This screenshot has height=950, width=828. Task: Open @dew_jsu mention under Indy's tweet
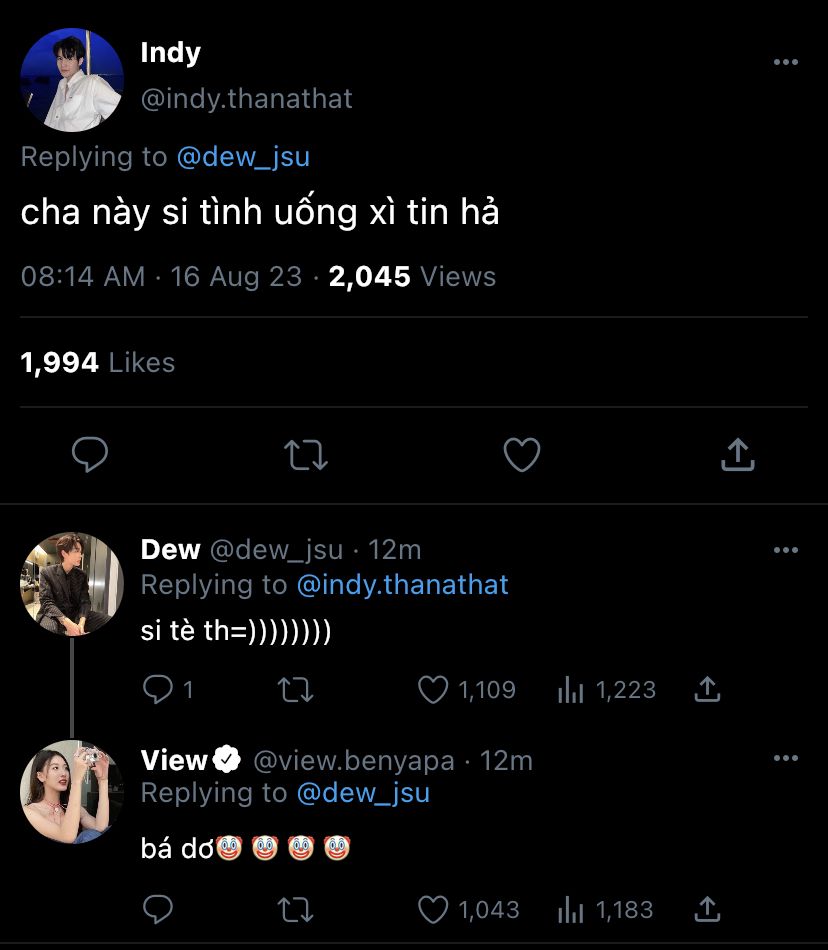[243, 157]
